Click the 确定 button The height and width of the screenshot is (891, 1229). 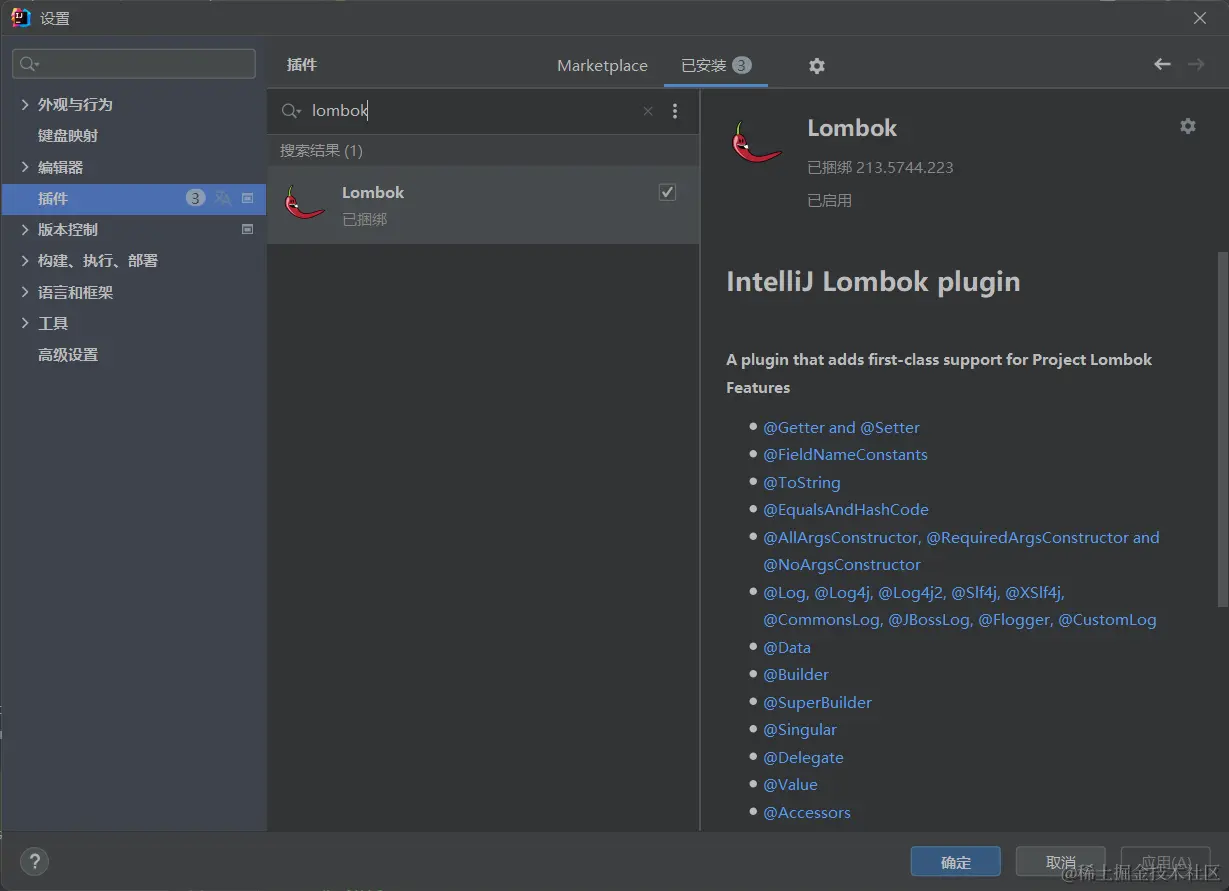955,862
